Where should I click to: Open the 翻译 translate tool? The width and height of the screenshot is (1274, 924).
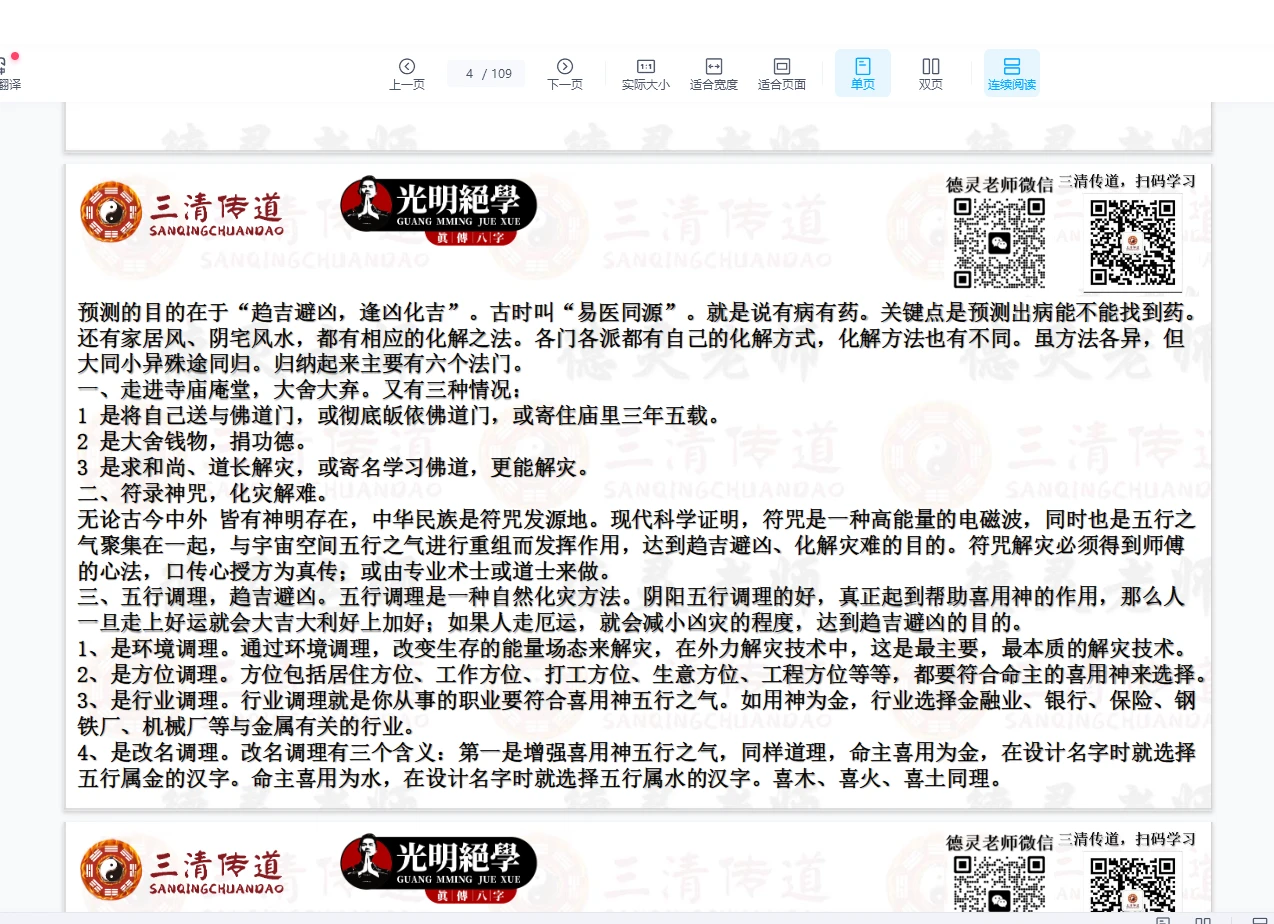[x=8, y=75]
